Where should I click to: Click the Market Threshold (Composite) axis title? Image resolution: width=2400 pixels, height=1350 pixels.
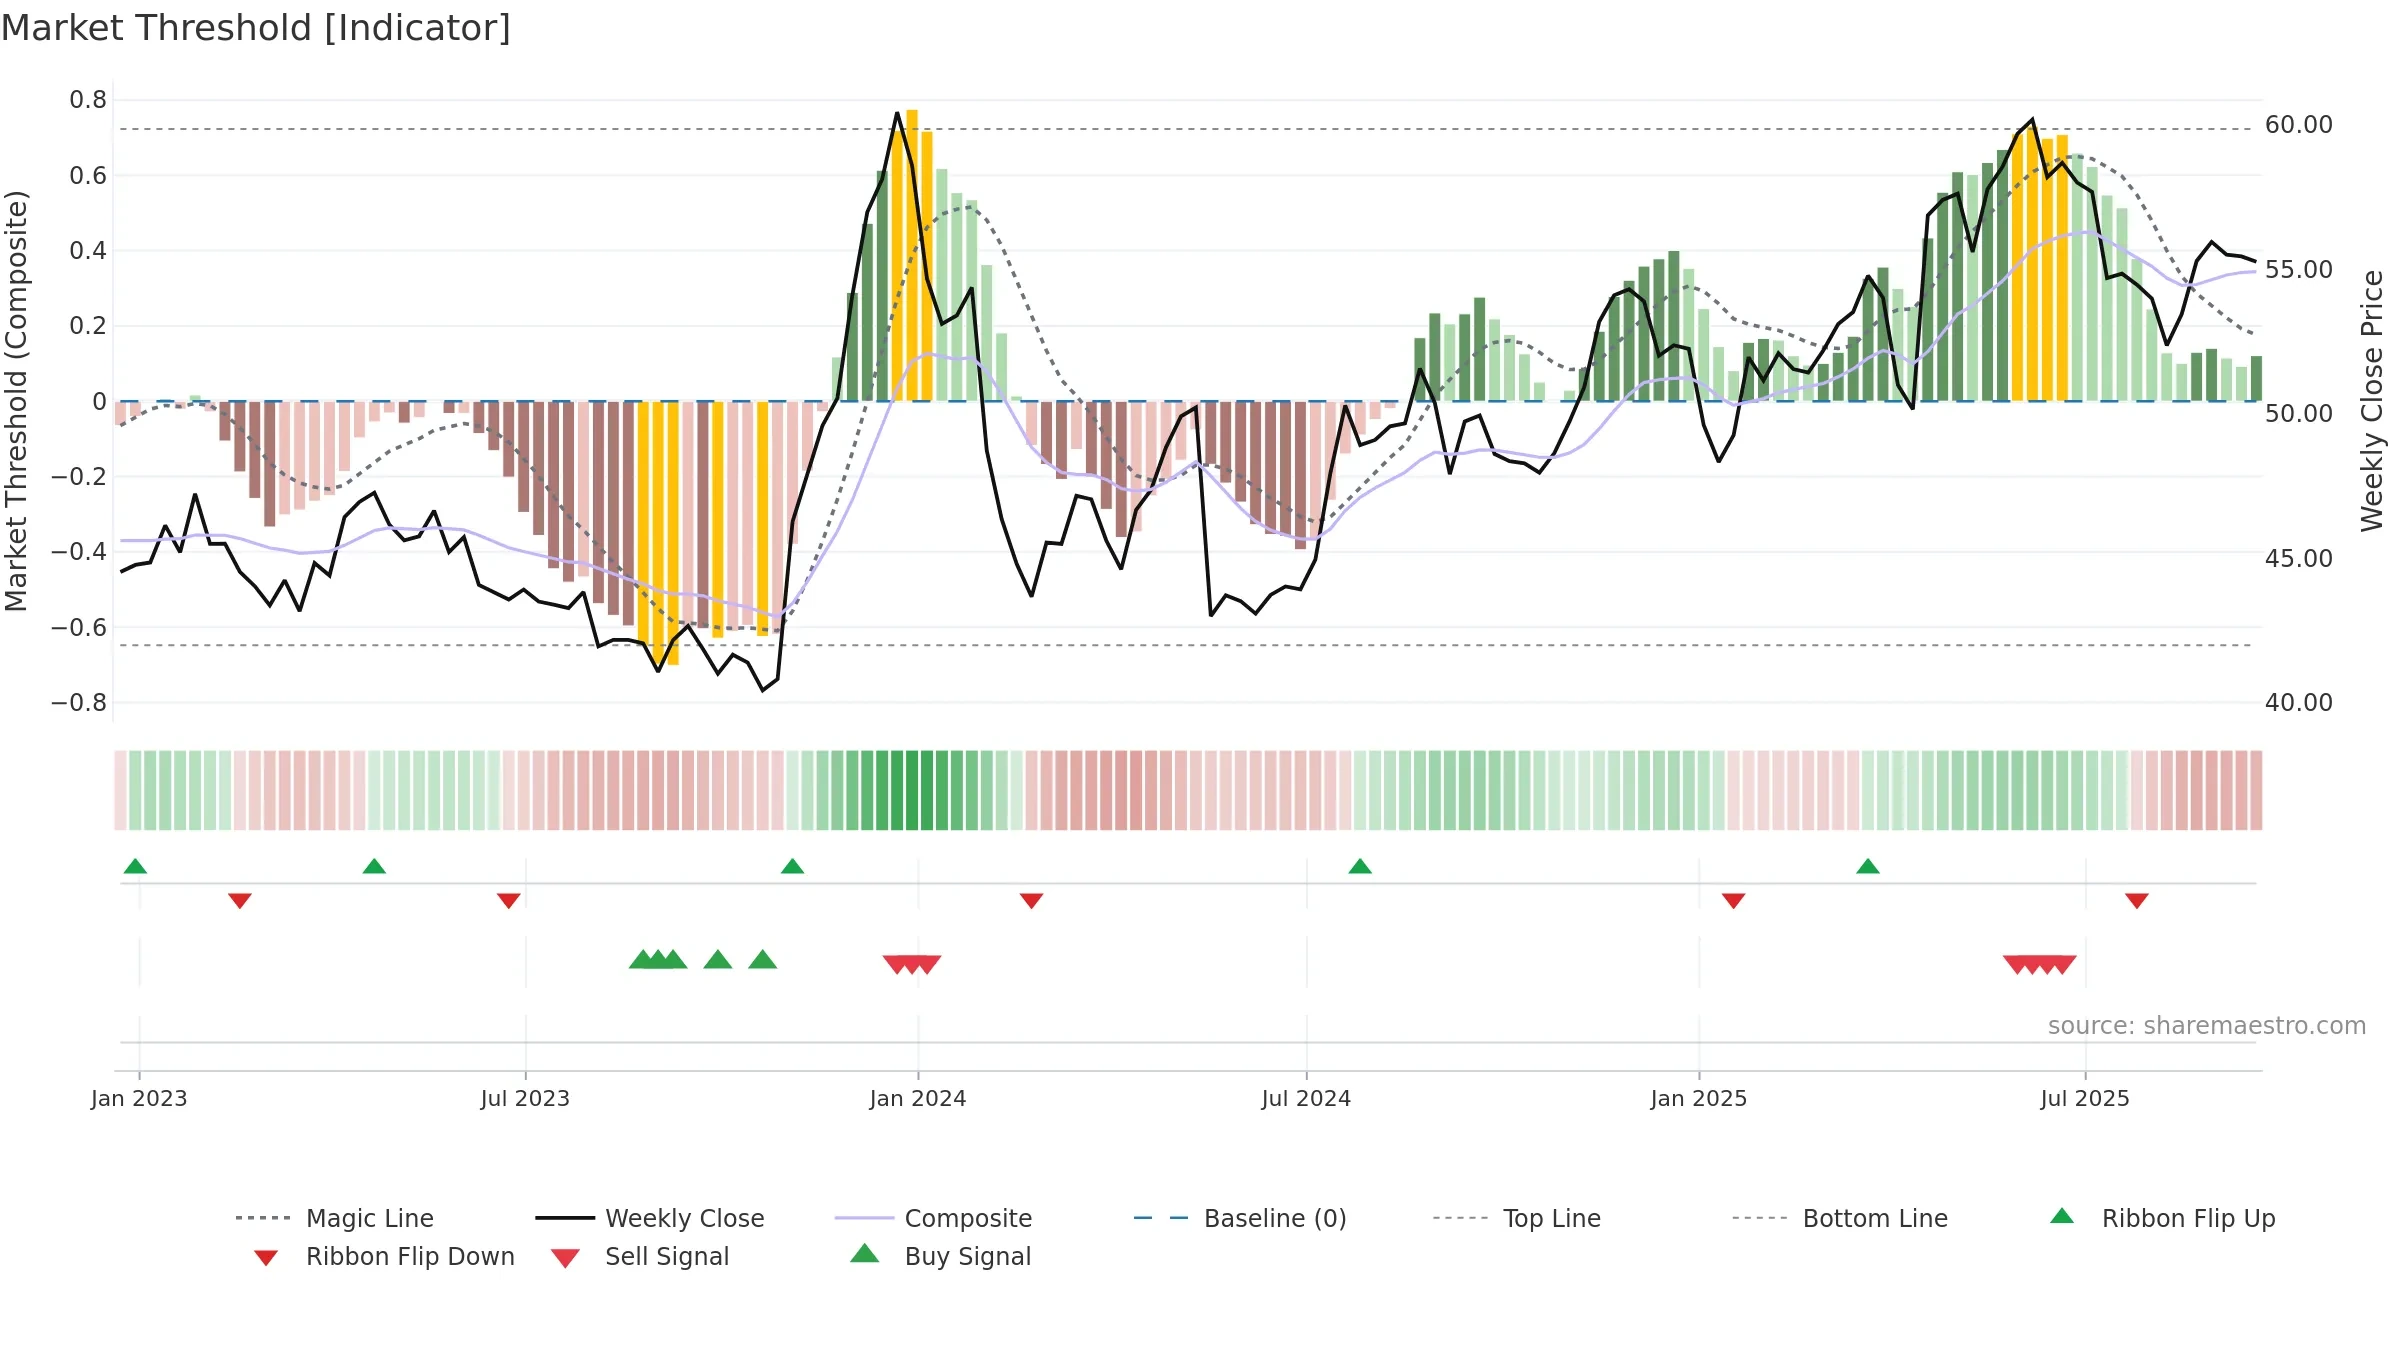16,400
